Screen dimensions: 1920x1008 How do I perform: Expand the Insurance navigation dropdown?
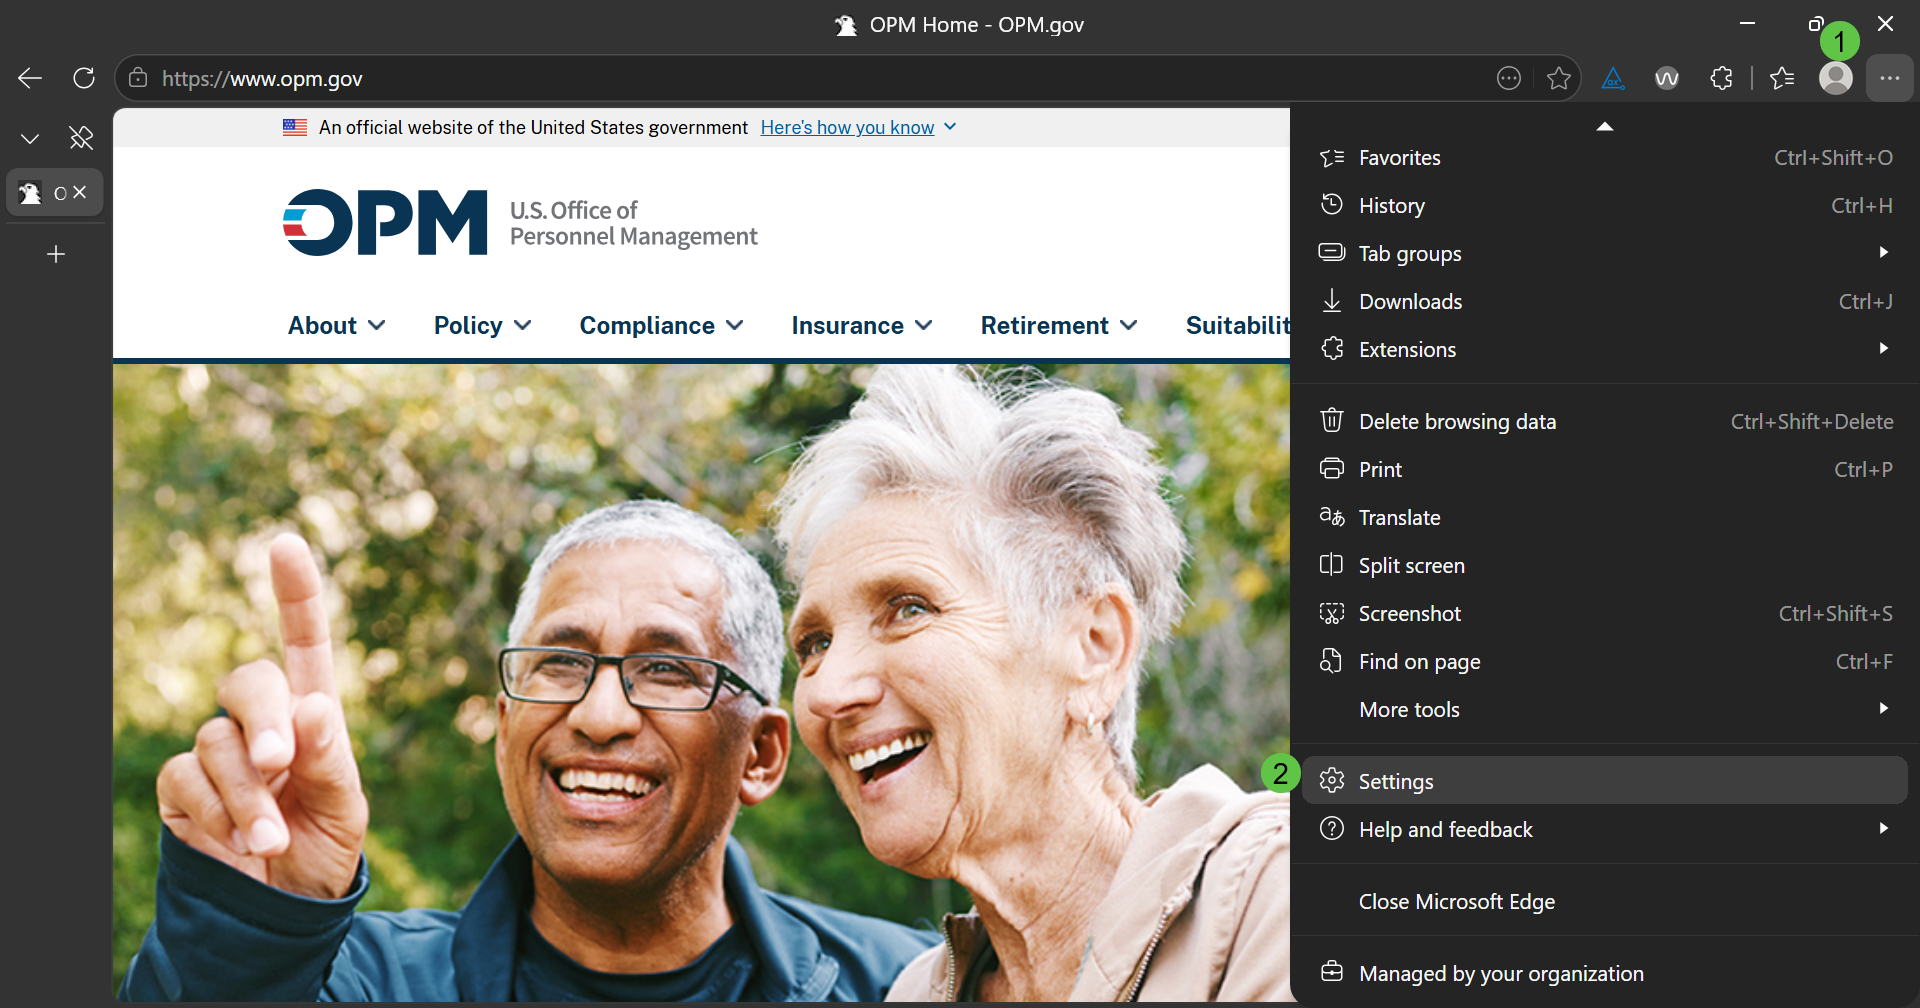point(862,326)
